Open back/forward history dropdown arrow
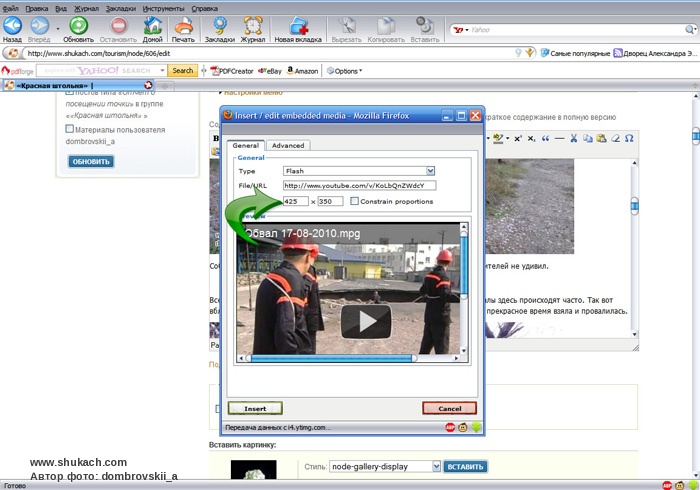This screenshot has height=490, width=700. click(x=58, y=29)
